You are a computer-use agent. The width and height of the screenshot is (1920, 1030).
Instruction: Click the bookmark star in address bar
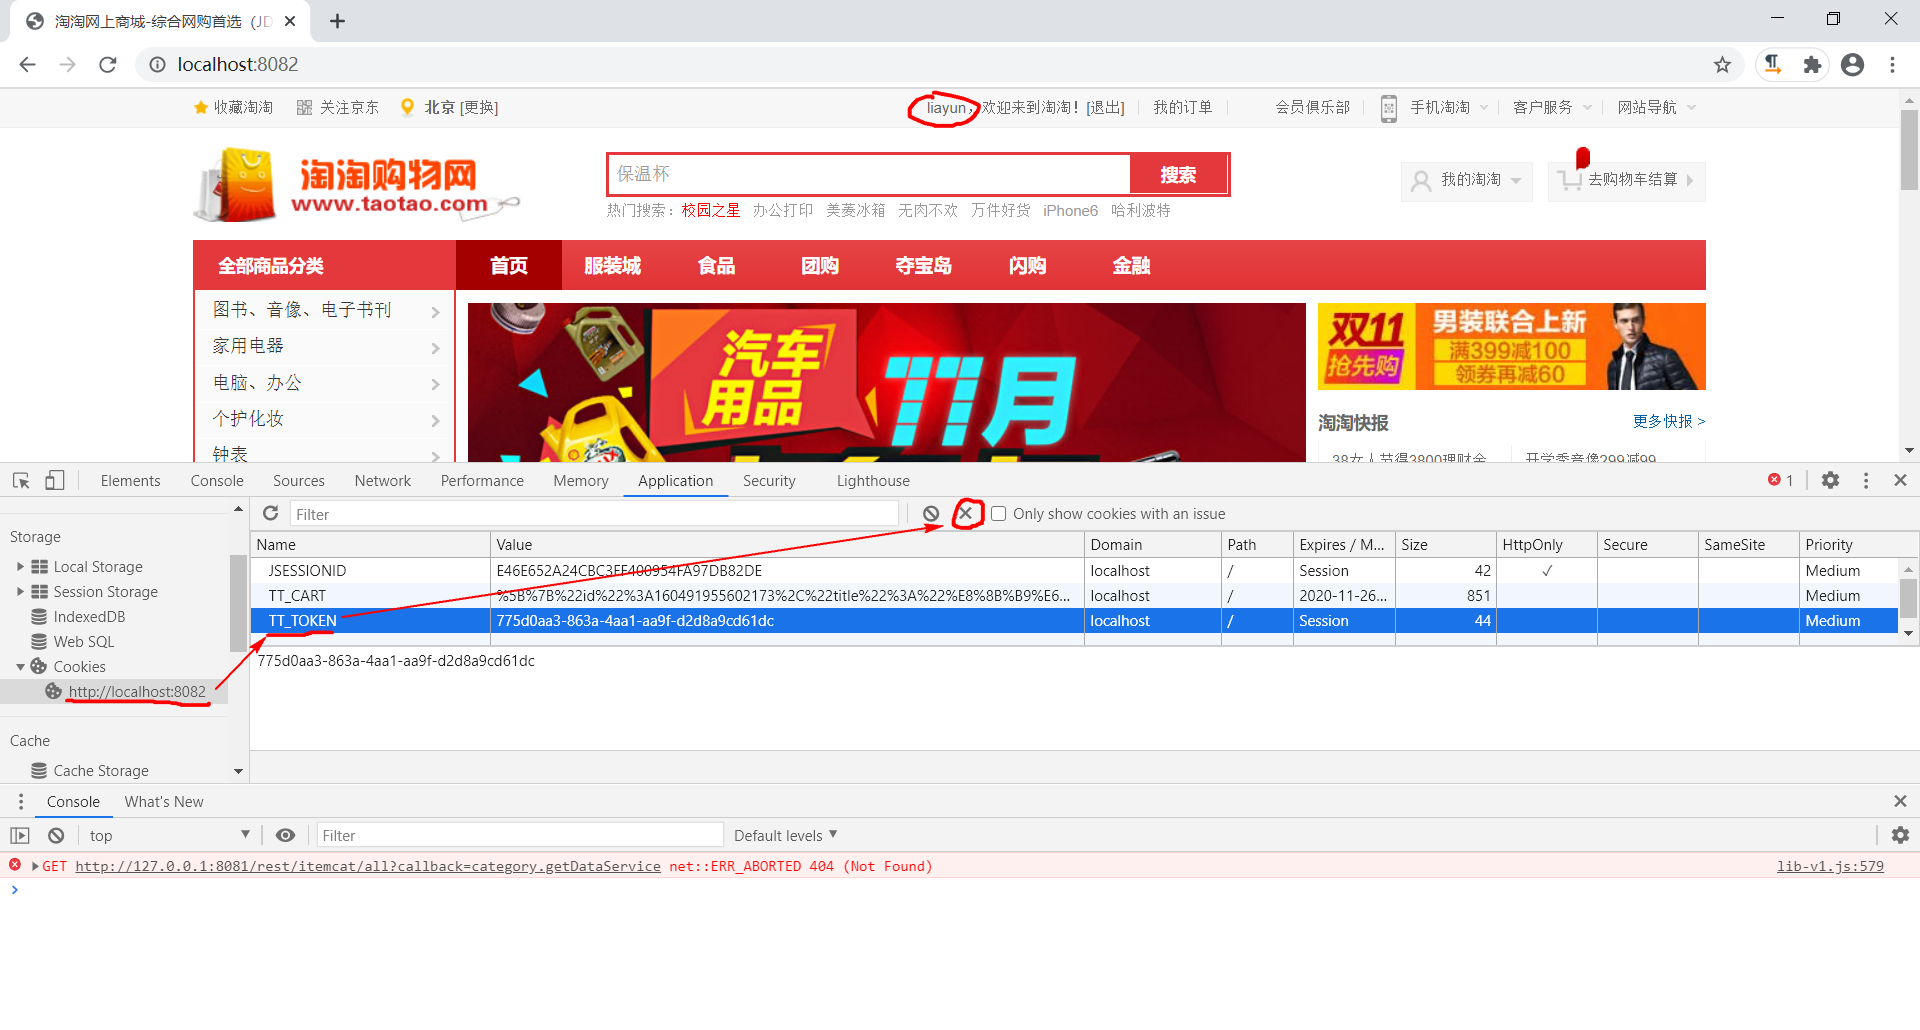pos(1722,64)
